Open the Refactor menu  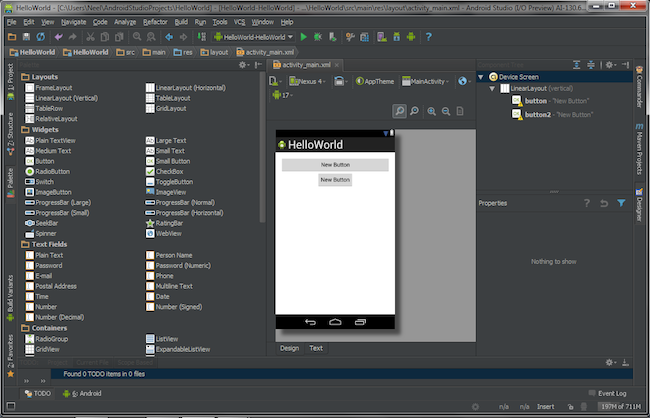point(155,21)
